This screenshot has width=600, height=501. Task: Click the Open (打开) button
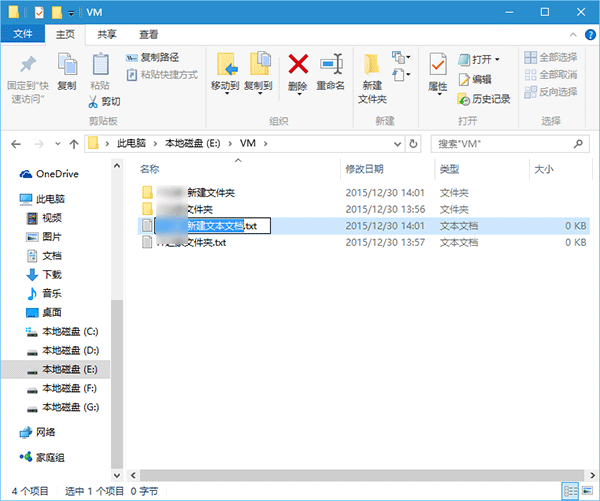coord(474,59)
